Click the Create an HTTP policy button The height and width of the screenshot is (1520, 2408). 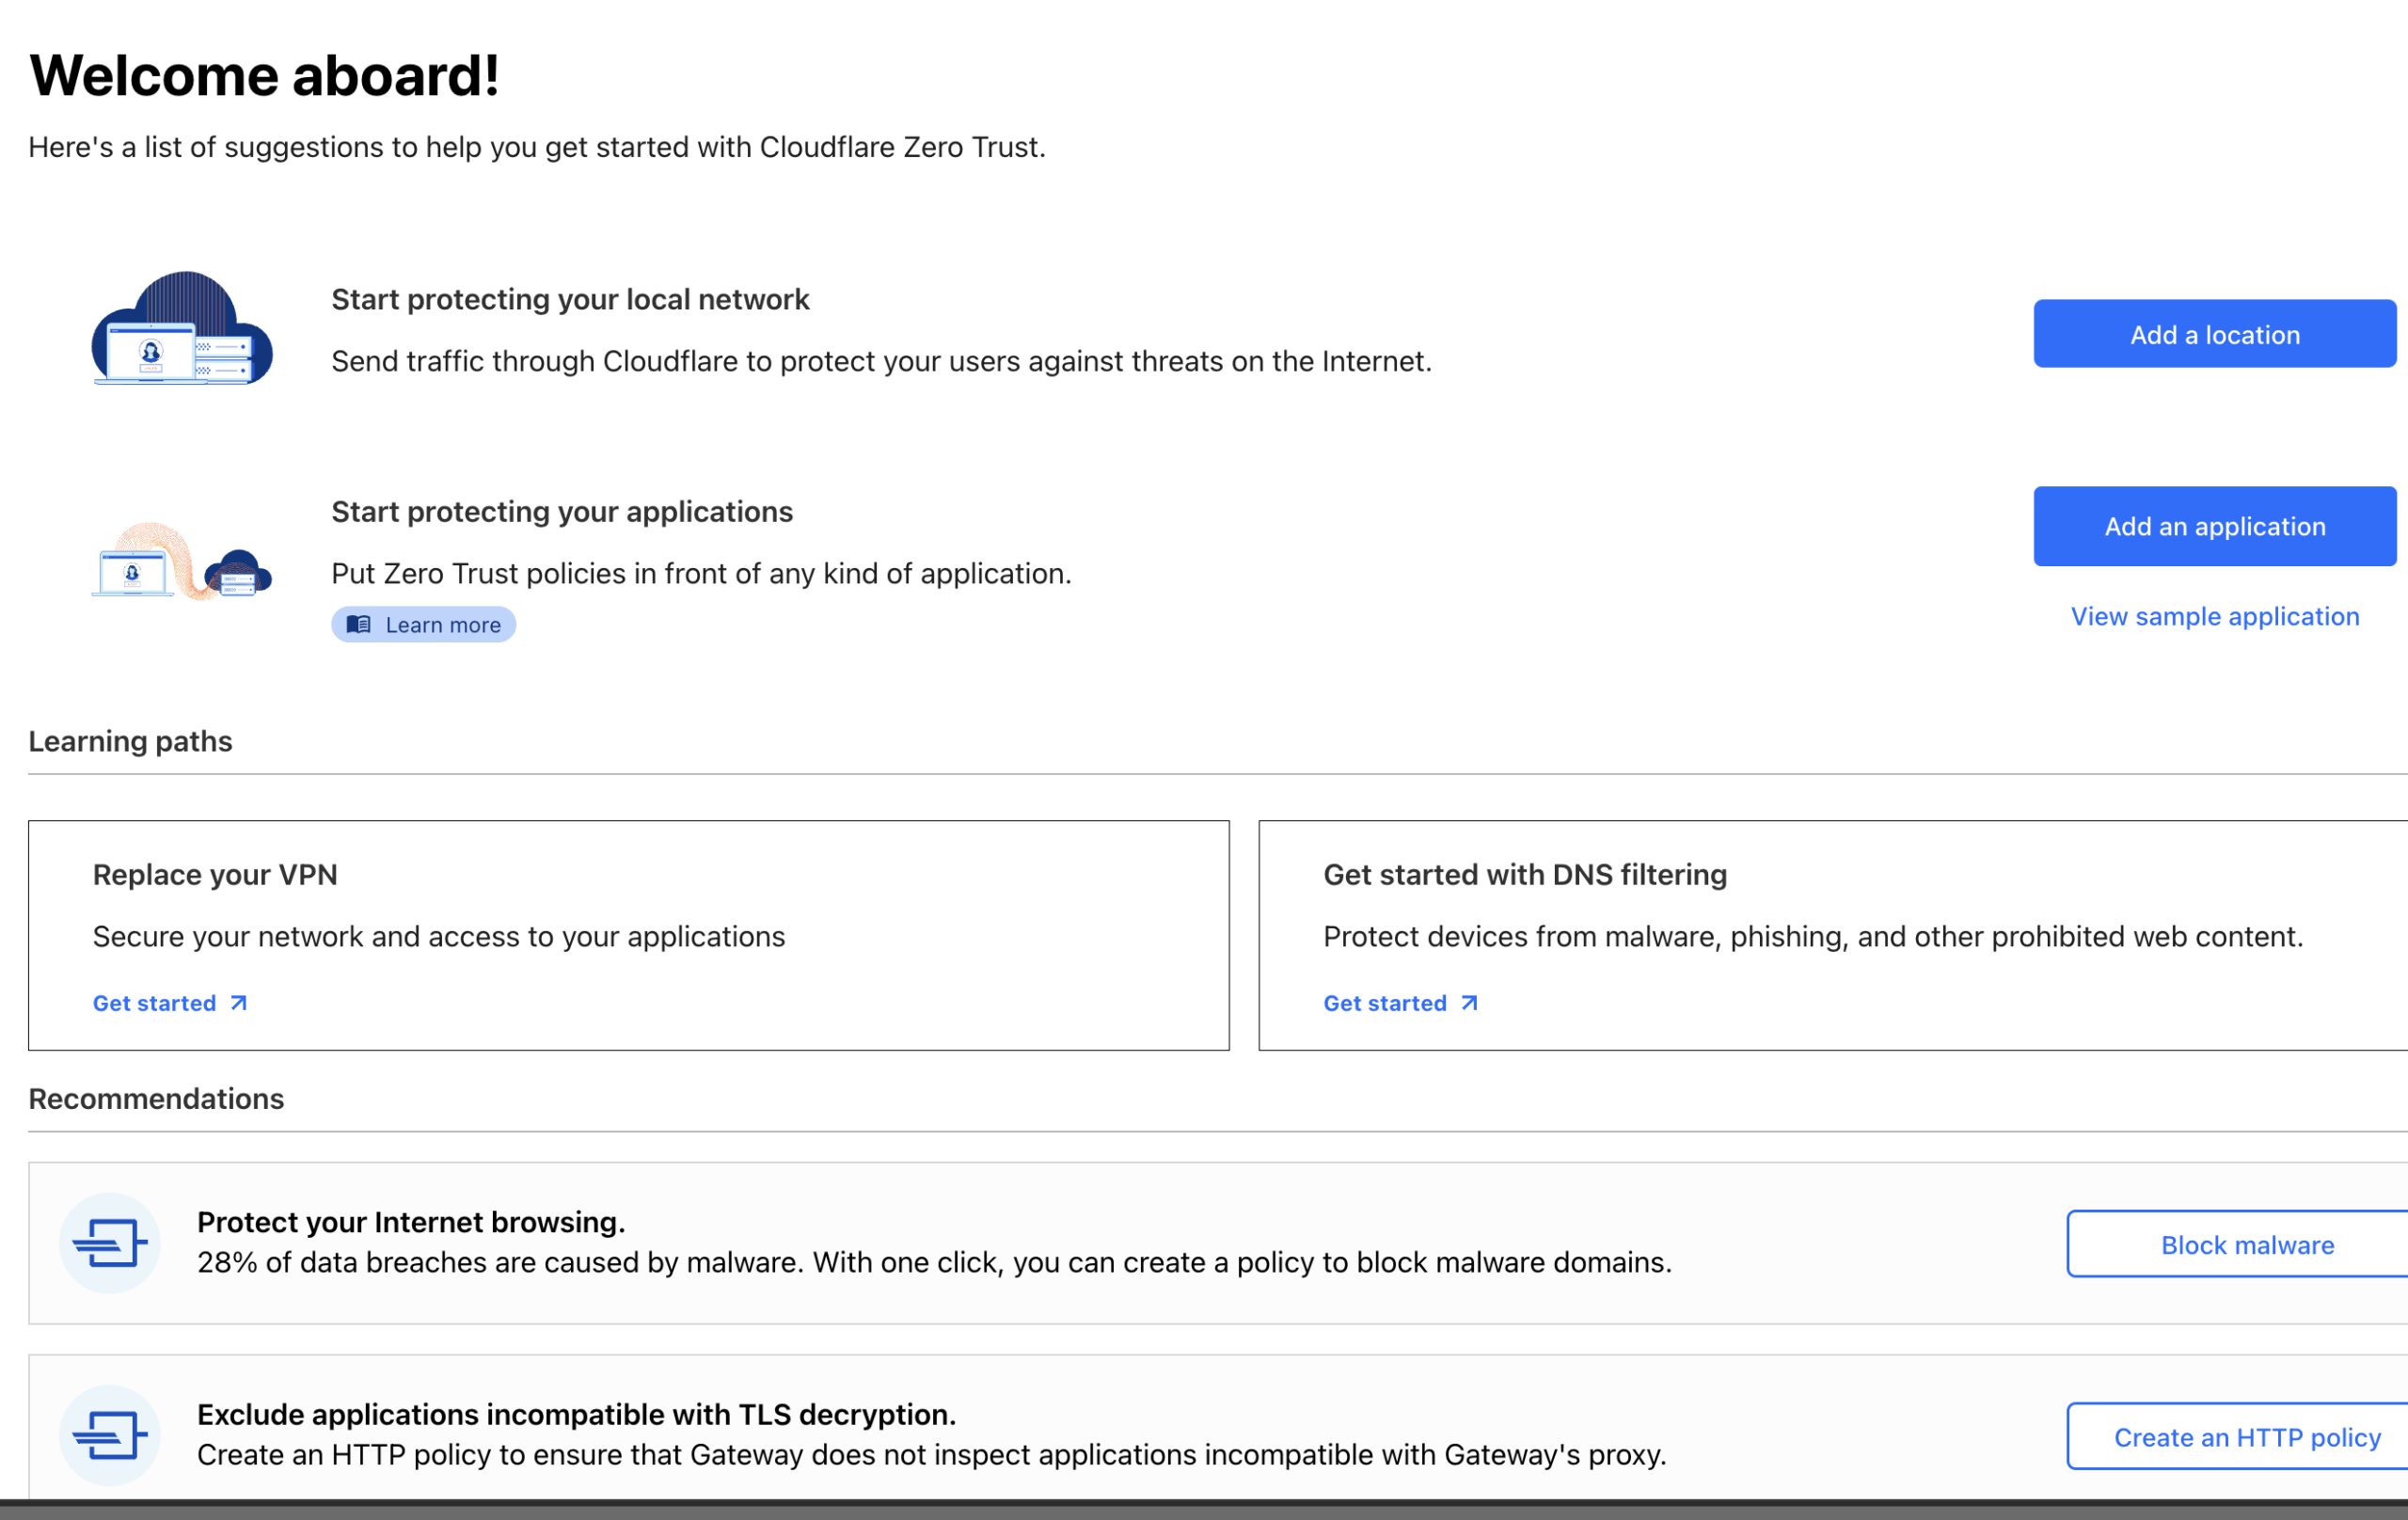click(2240, 1436)
